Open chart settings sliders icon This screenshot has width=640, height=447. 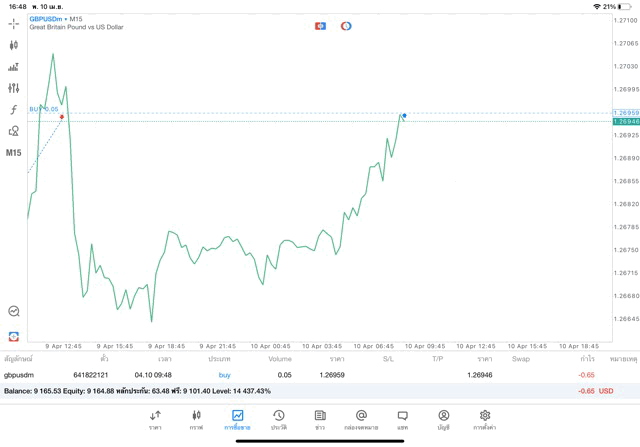pos(13,88)
